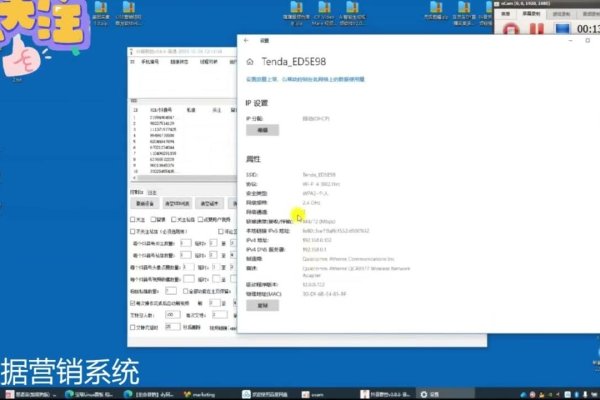Viewport: 600px width, 400px height.
Task: Open settings home via the house icon
Action: pyautogui.click(x=250, y=62)
